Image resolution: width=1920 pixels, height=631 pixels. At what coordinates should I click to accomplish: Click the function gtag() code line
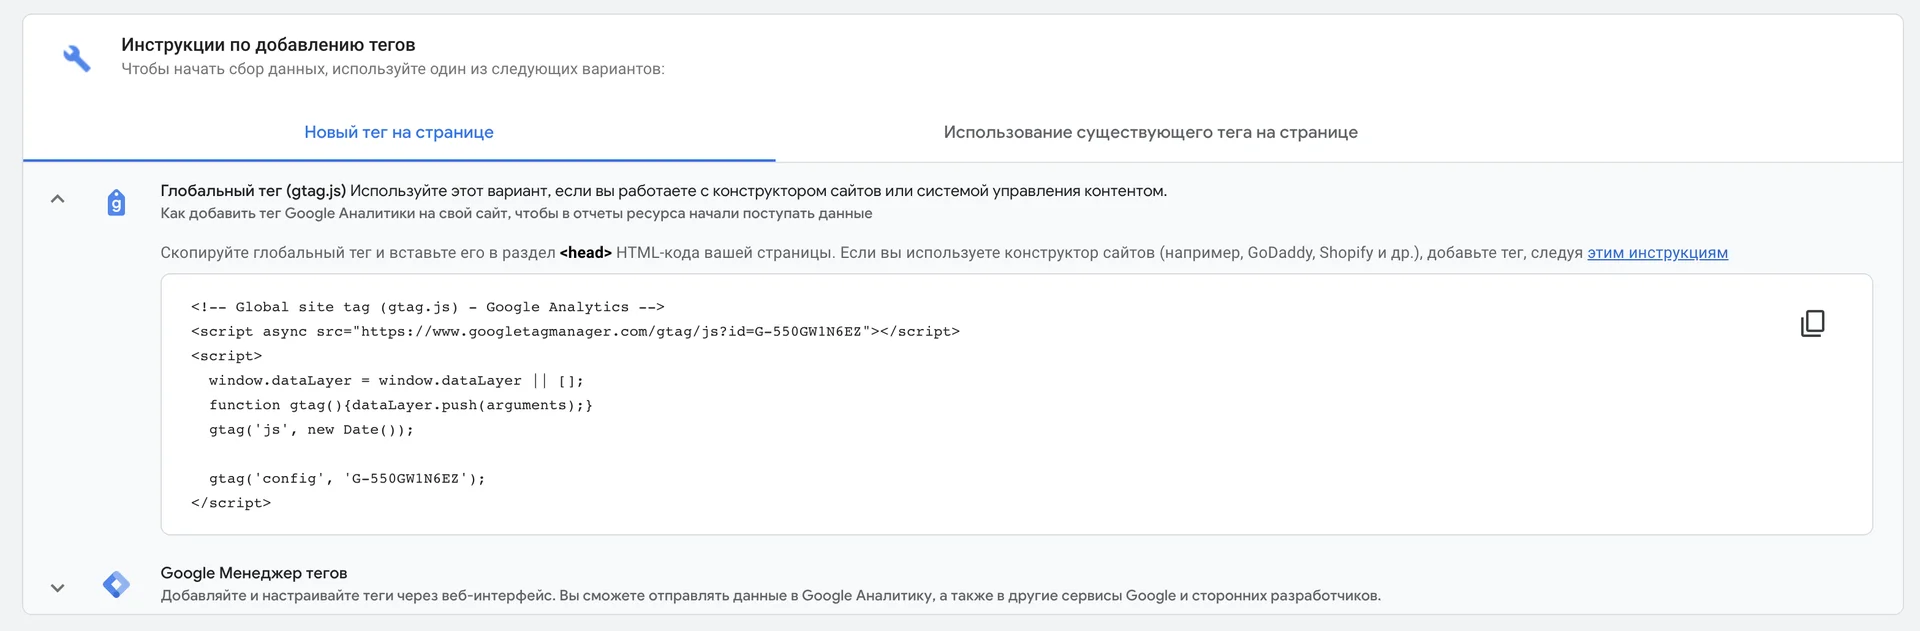tap(401, 405)
